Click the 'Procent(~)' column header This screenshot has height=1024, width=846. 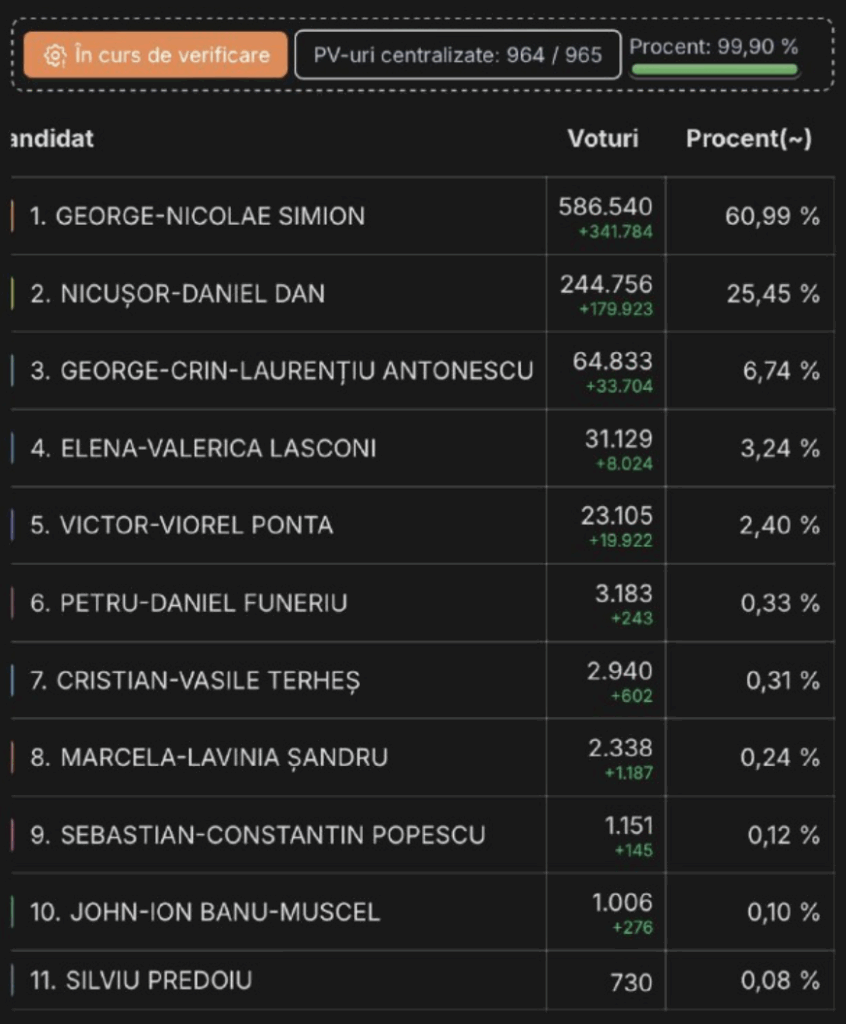coord(748,139)
